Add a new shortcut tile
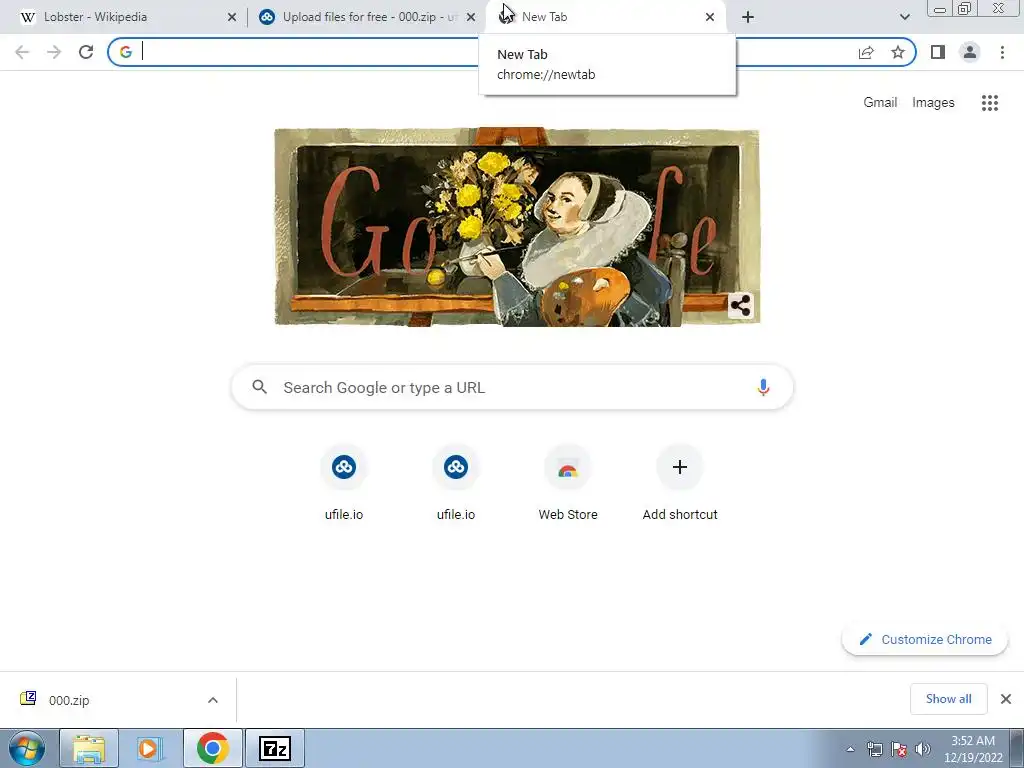Screen dimensions: 1024x768 pyautogui.click(x=680, y=483)
